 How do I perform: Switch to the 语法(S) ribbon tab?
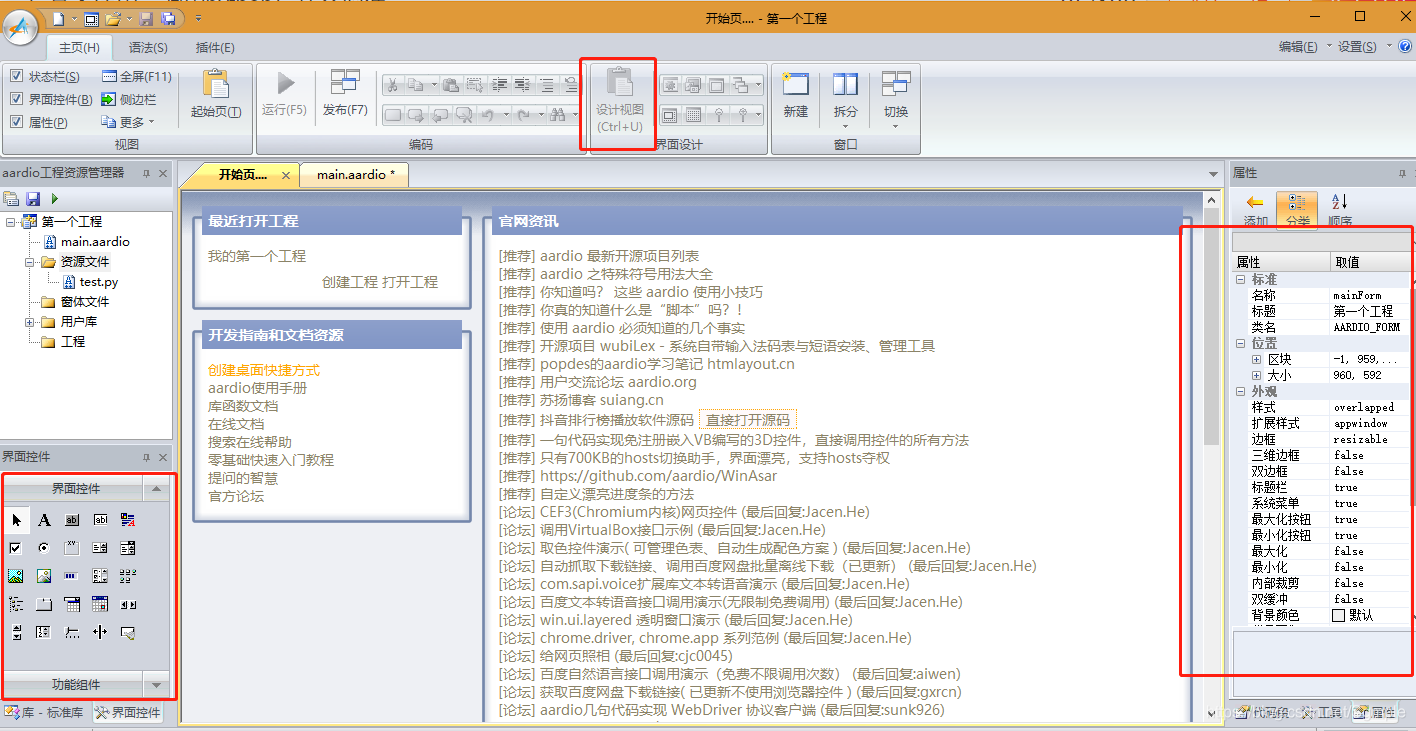[x=148, y=47]
